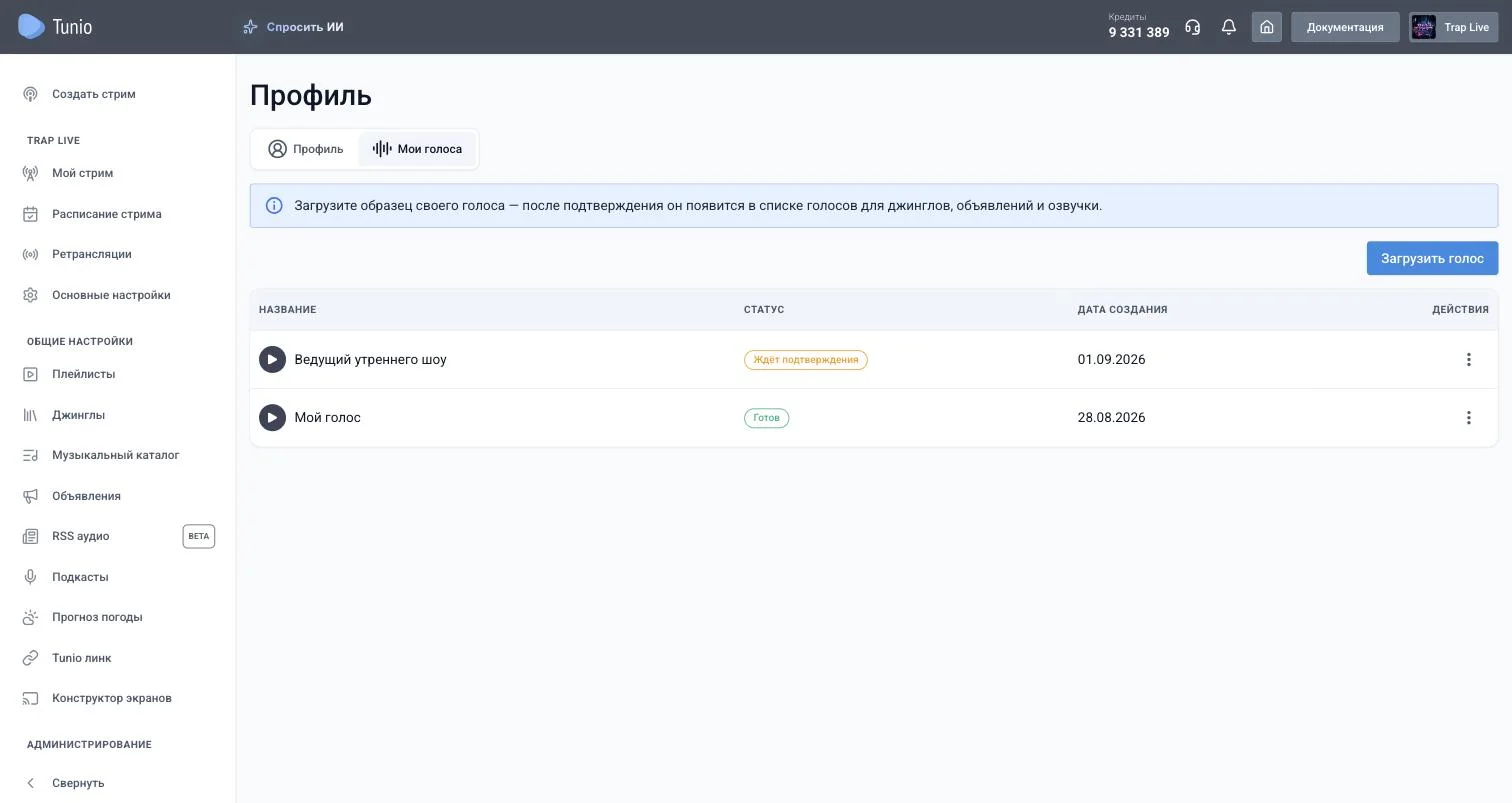The width and height of the screenshot is (1512, 803).
Task: Open the Trap Live account menu
Action: coord(1453,27)
